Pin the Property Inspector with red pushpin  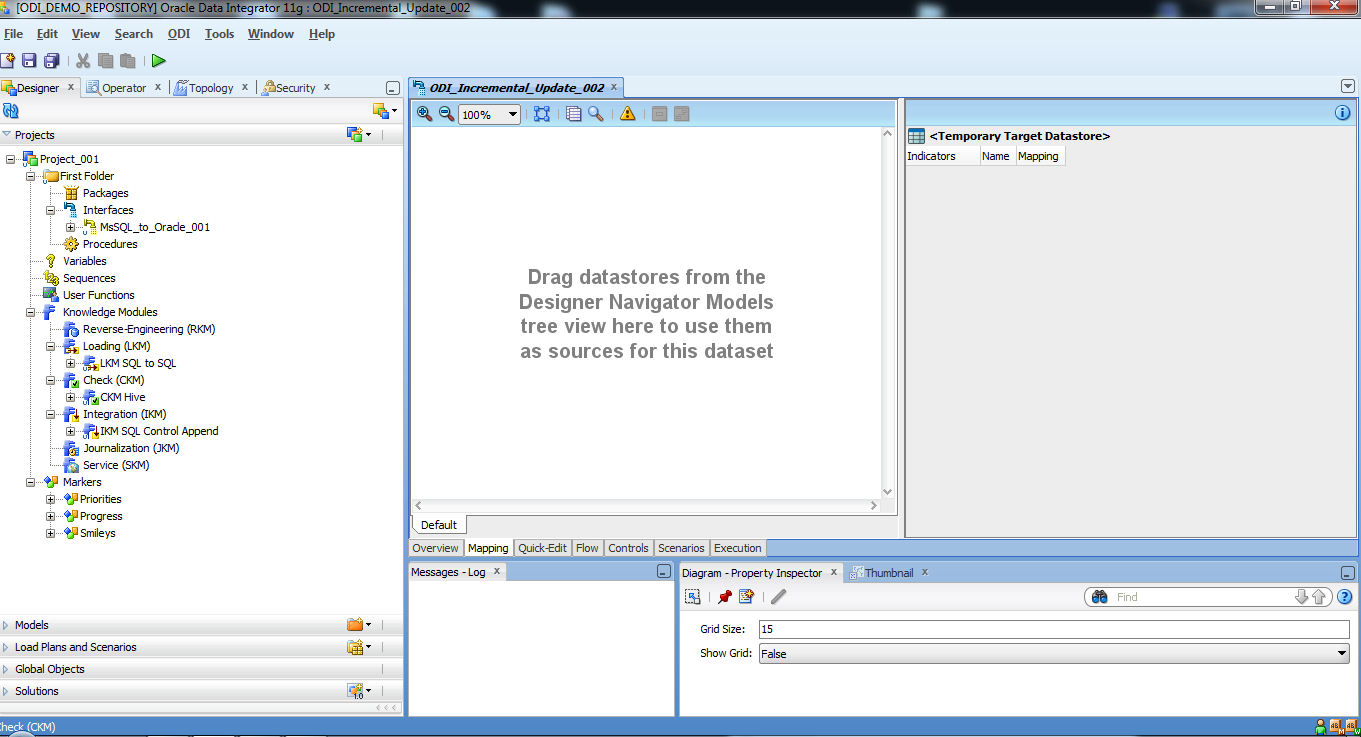(x=725, y=597)
